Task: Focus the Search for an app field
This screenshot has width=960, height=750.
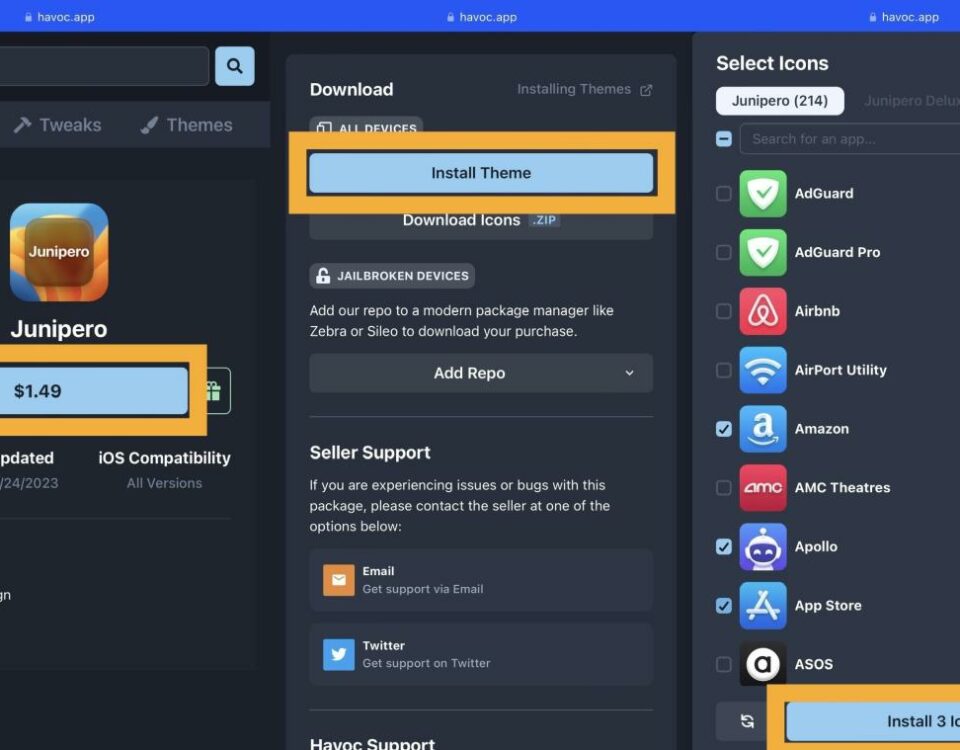Action: [x=850, y=139]
